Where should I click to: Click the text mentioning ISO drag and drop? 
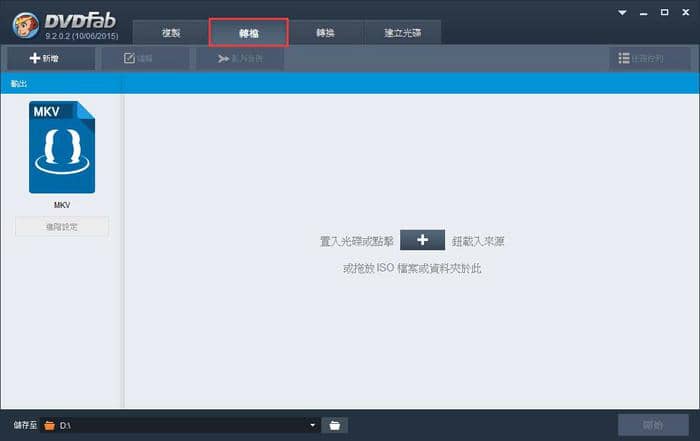pos(412,268)
